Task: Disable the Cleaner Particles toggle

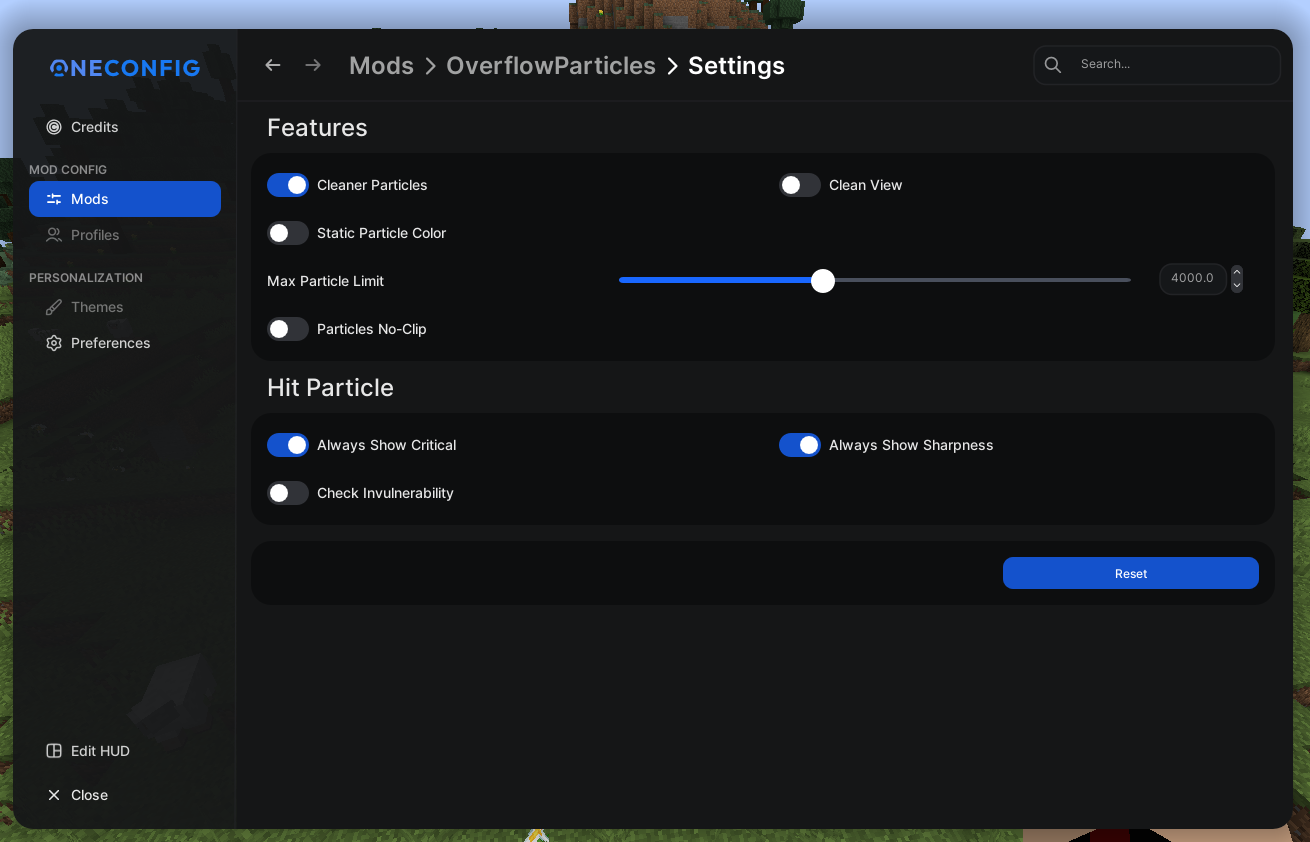Action: tap(288, 185)
